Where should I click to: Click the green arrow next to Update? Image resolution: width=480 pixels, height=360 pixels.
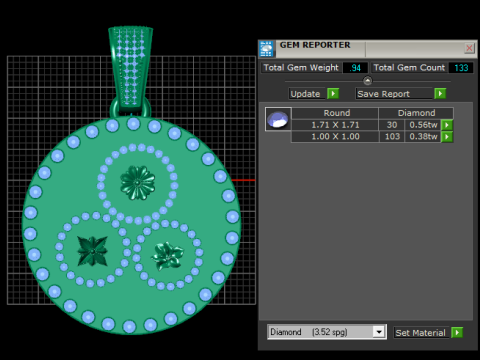coord(333,94)
